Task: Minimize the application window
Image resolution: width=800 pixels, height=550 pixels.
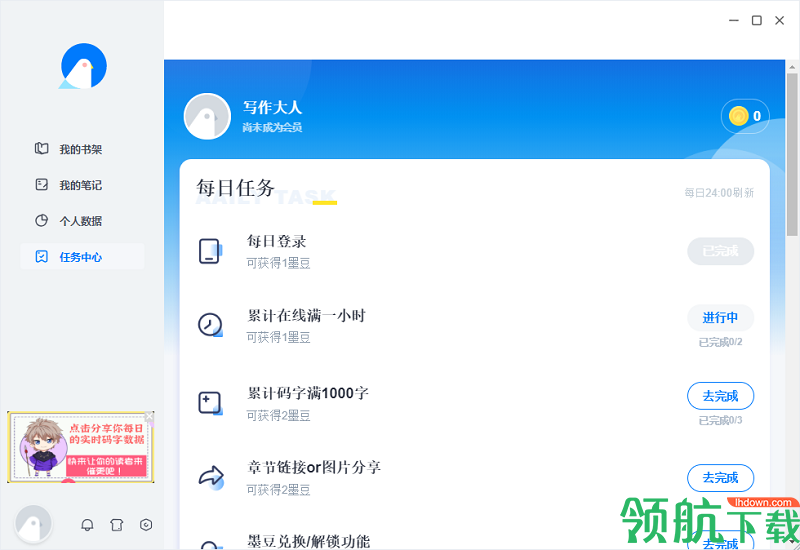Action: click(734, 20)
